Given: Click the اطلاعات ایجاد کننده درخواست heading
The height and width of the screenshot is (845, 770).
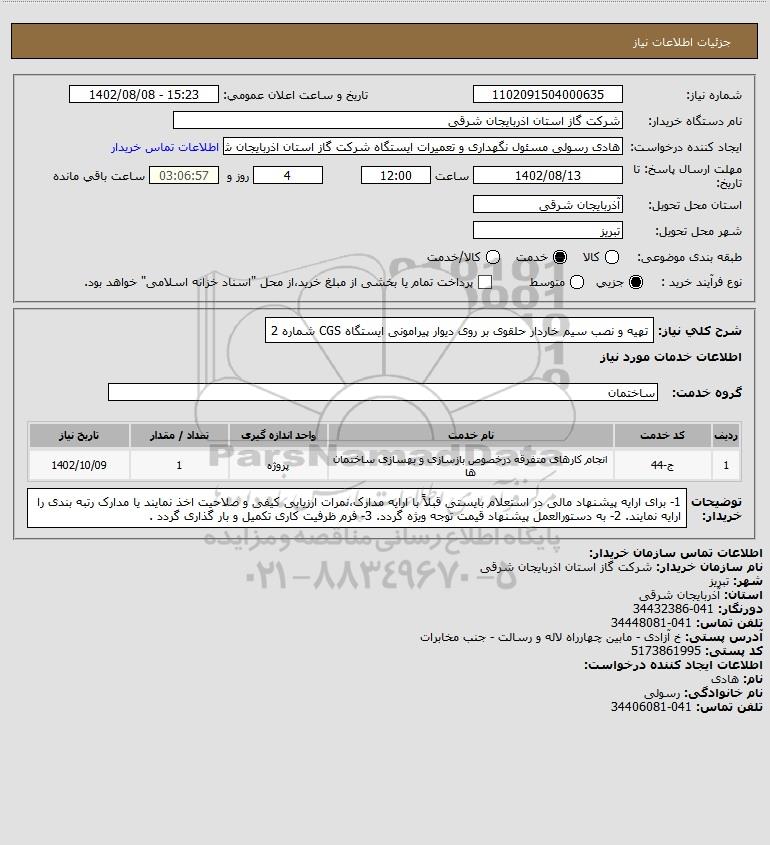Looking at the screenshot, I should (x=674, y=665).
